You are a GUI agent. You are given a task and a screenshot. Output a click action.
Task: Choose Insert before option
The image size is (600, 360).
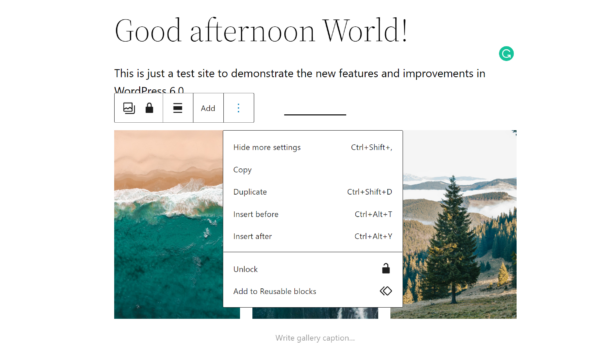click(x=313, y=214)
